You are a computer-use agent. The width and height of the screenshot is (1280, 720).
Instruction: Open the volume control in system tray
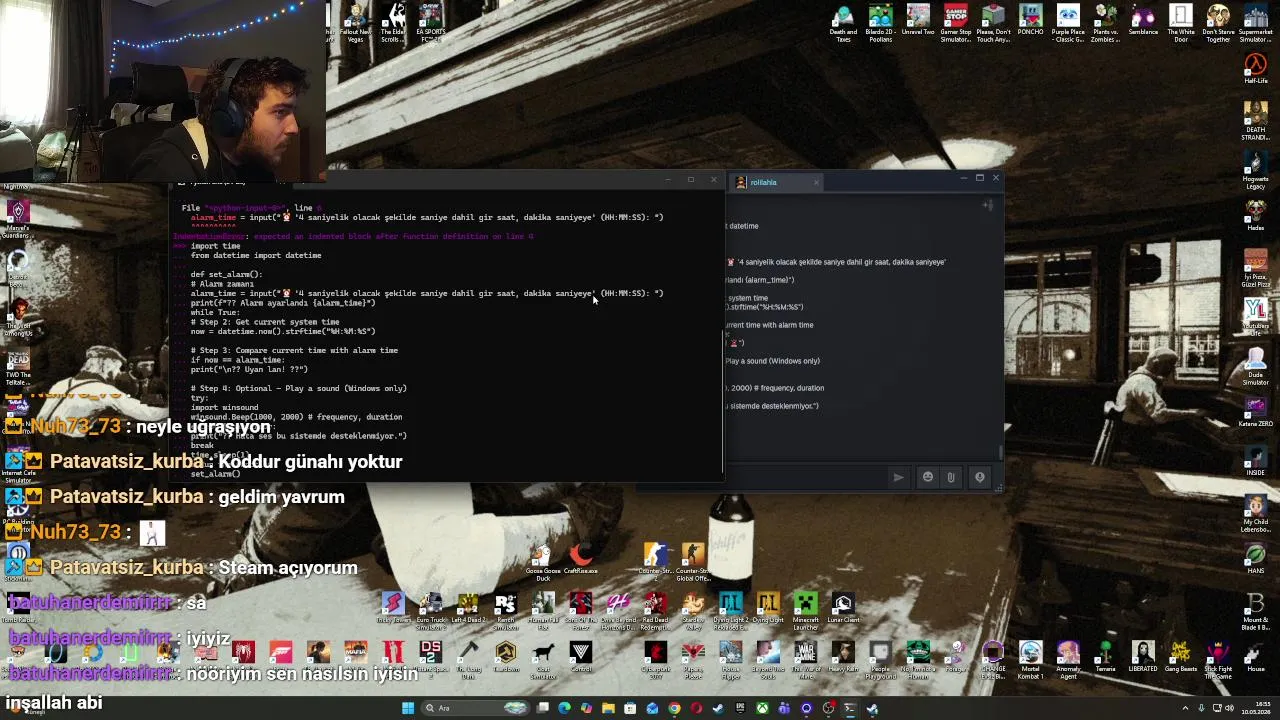1229,709
